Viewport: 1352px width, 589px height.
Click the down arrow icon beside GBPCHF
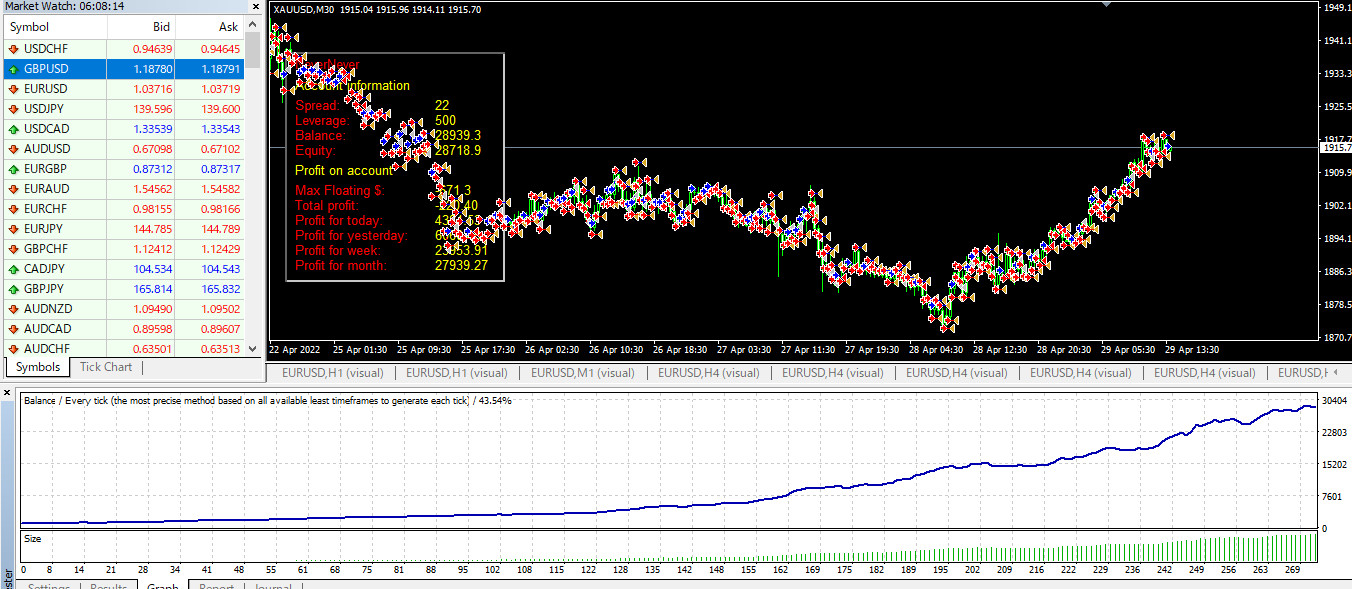point(14,249)
